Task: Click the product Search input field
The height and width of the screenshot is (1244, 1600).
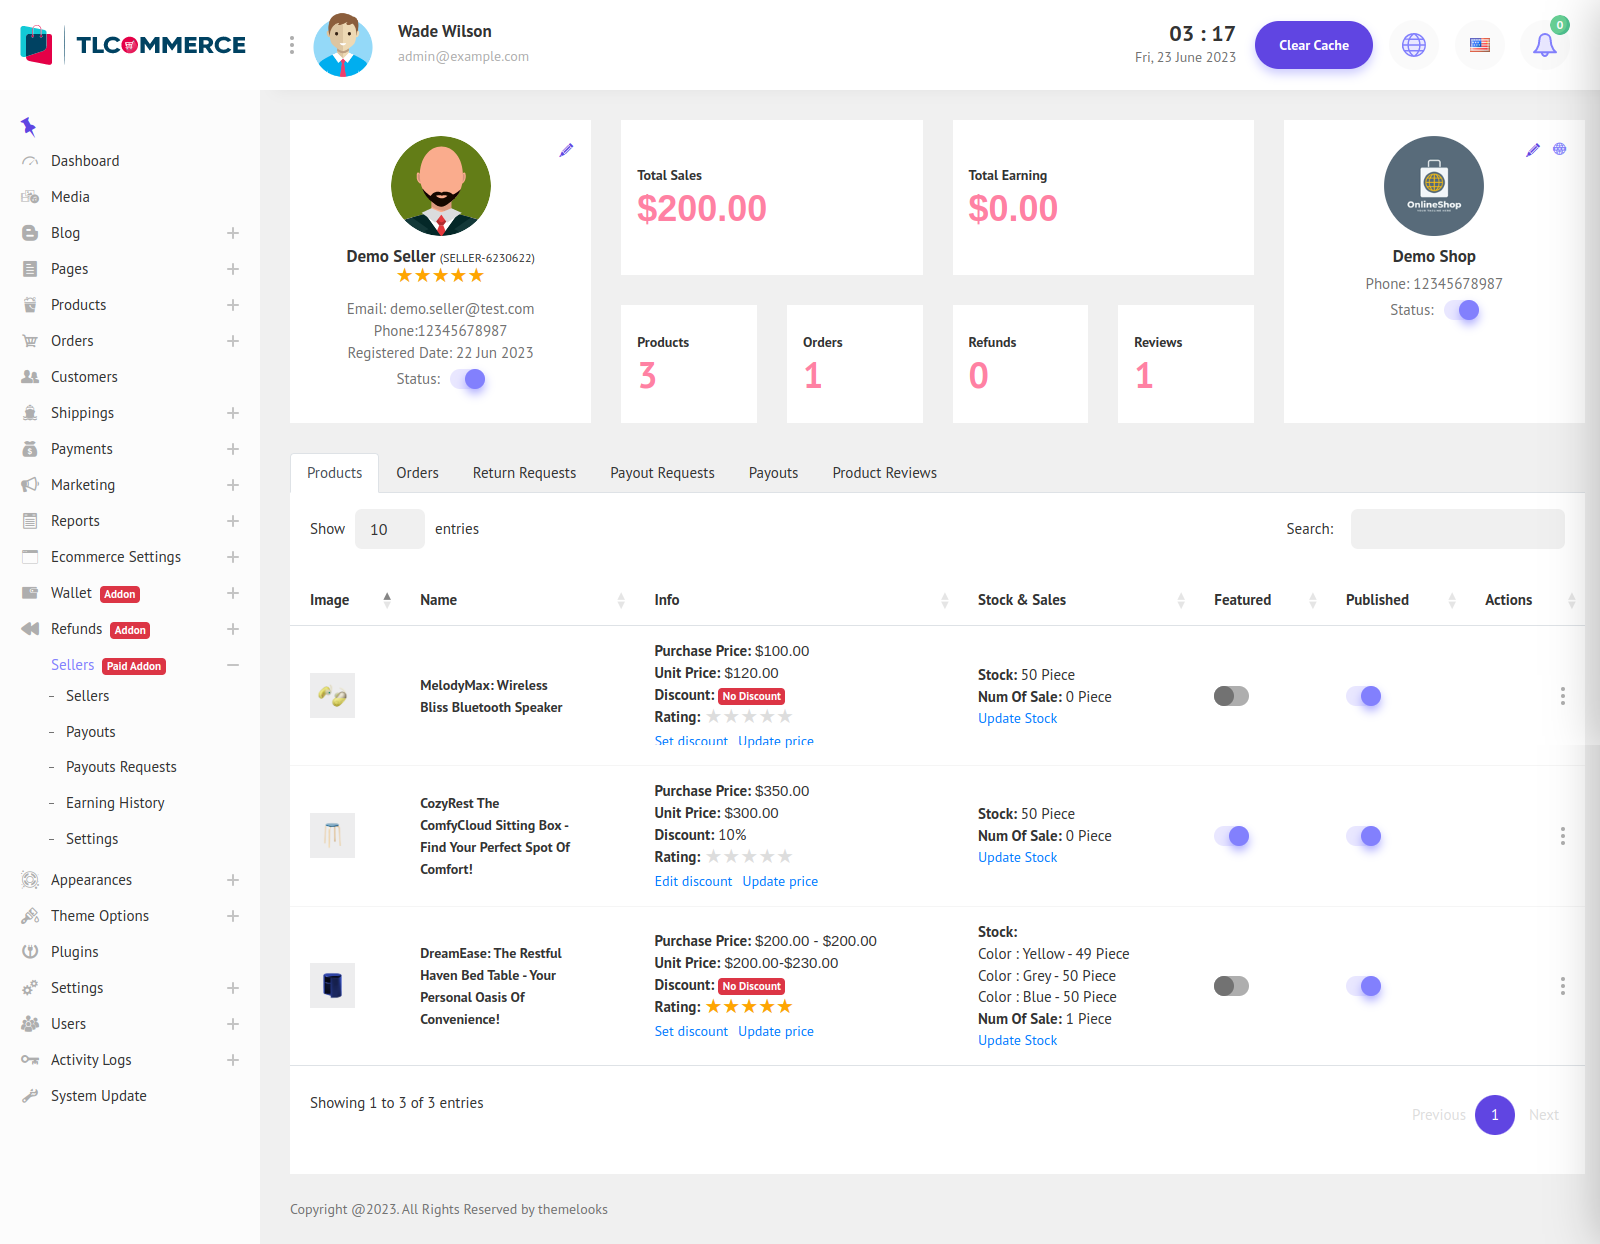Action: [1457, 529]
